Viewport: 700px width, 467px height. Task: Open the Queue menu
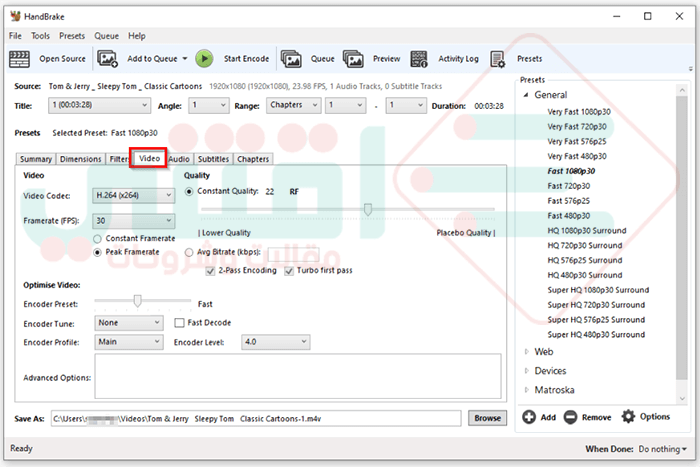click(x=106, y=36)
